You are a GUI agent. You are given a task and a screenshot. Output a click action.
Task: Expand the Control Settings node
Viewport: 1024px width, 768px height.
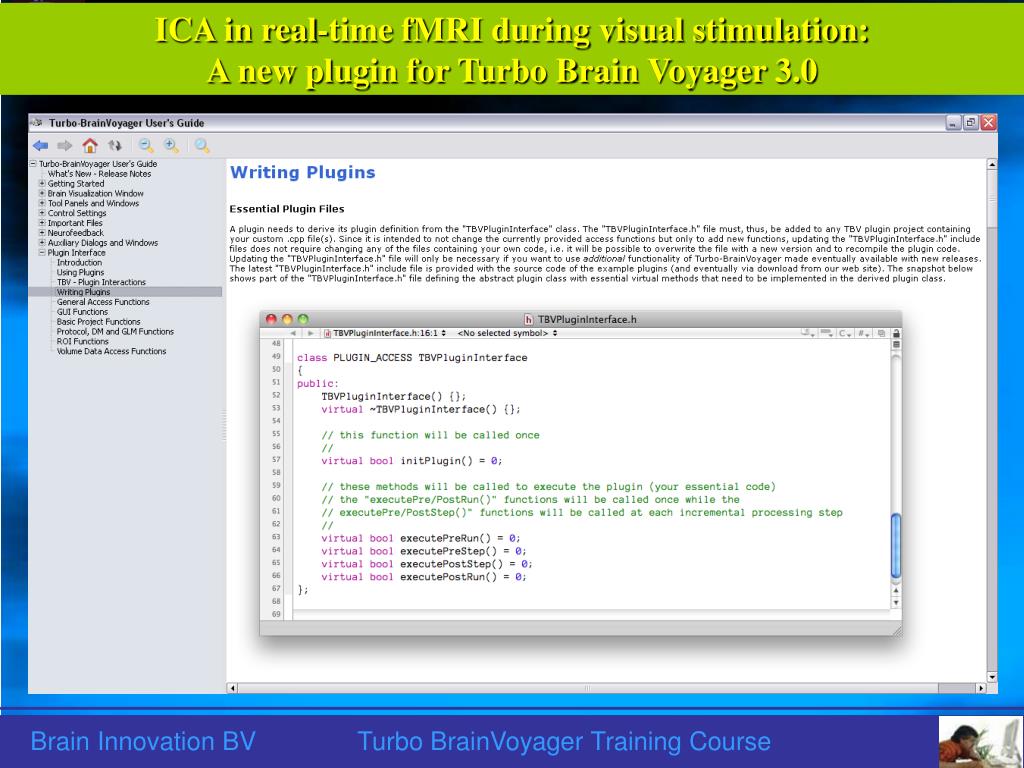click(x=42, y=213)
